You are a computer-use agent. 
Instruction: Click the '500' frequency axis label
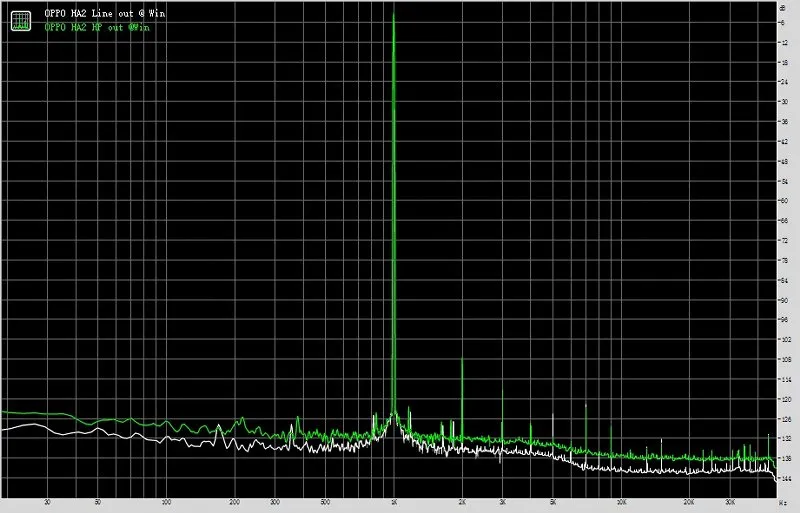pos(325,502)
